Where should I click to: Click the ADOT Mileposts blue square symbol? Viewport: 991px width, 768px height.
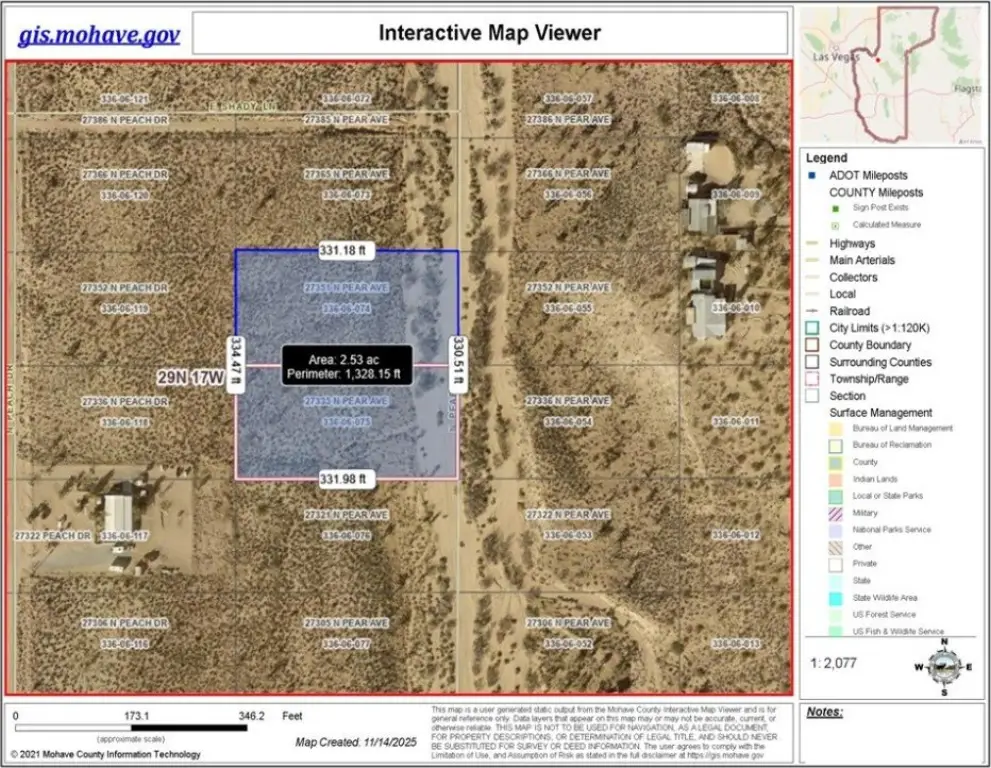click(x=813, y=175)
